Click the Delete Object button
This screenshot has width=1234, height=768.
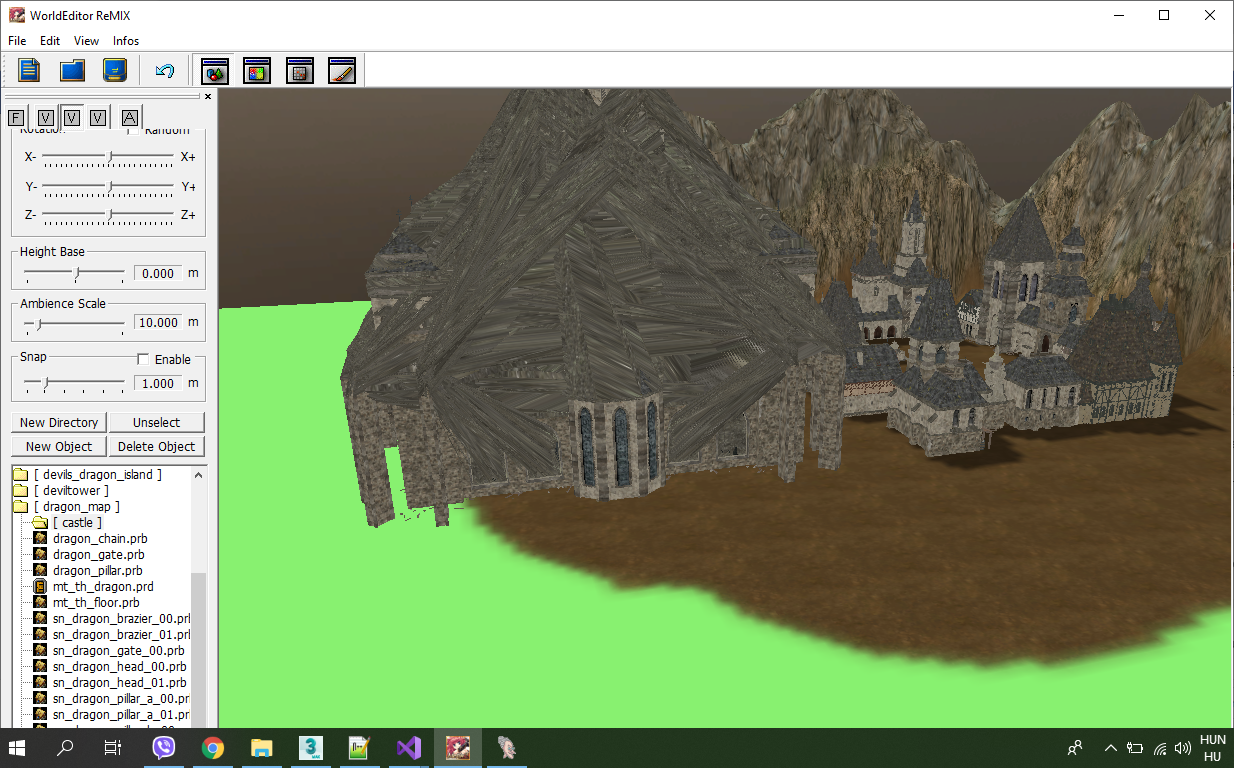click(156, 446)
